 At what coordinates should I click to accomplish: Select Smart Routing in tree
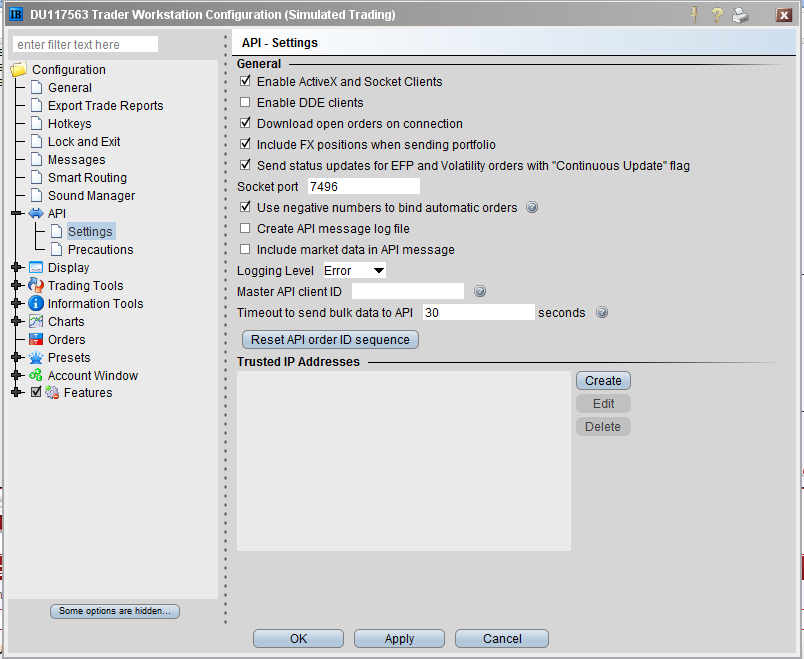87,177
